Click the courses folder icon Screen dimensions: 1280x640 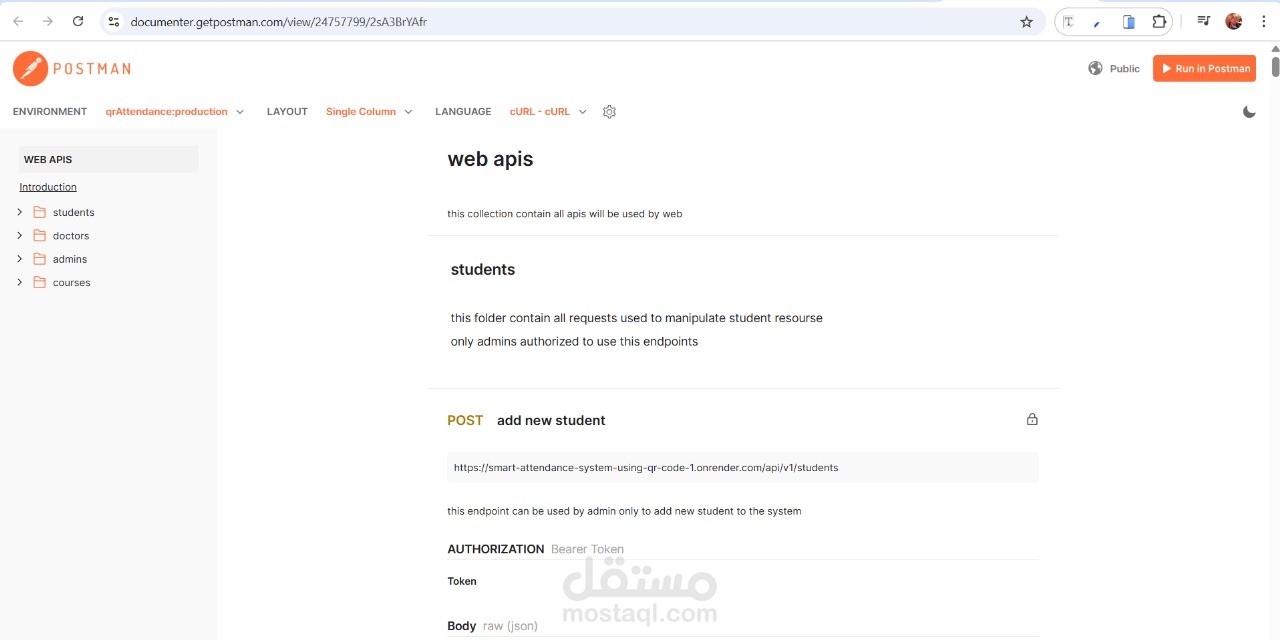tap(40, 282)
